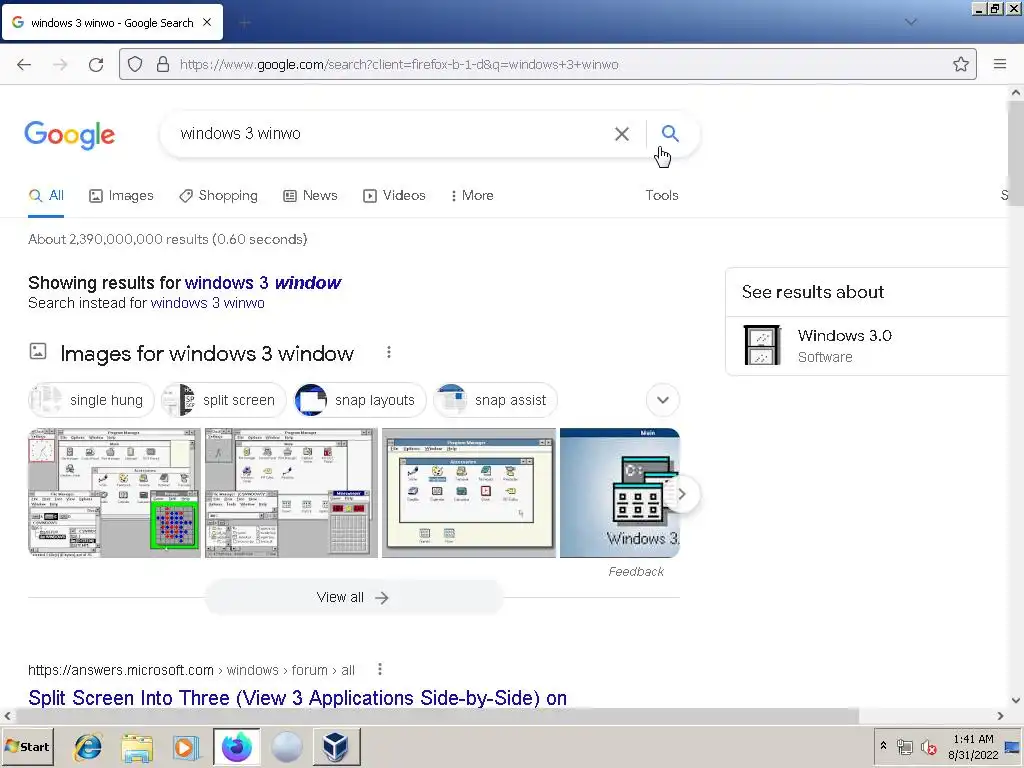
Task: Open the search Tools options
Action: (662, 195)
